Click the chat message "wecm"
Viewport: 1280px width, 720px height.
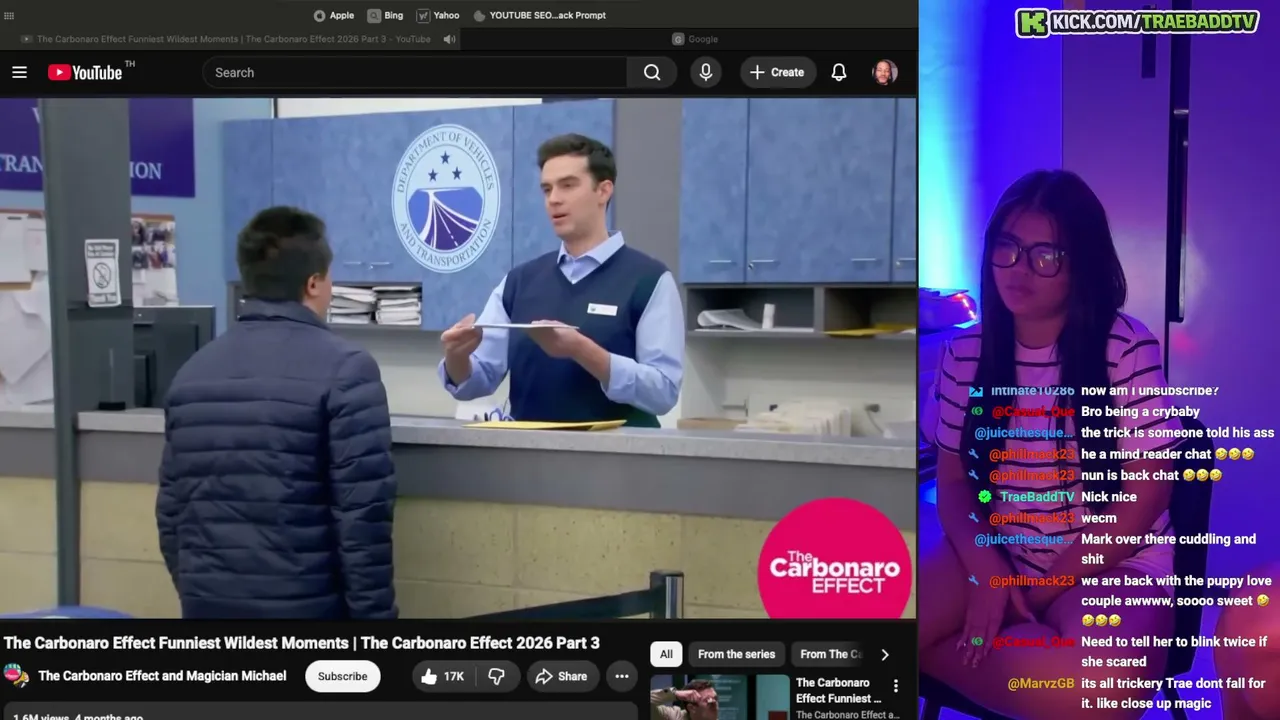point(1099,518)
